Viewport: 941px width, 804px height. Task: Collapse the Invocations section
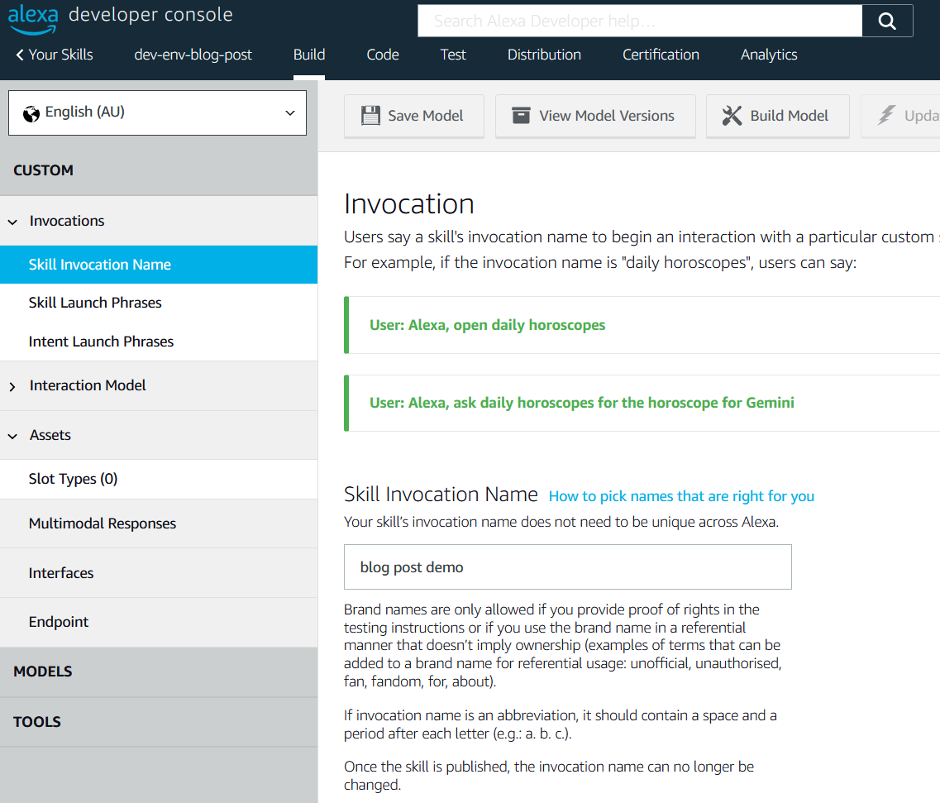pos(12,221)
